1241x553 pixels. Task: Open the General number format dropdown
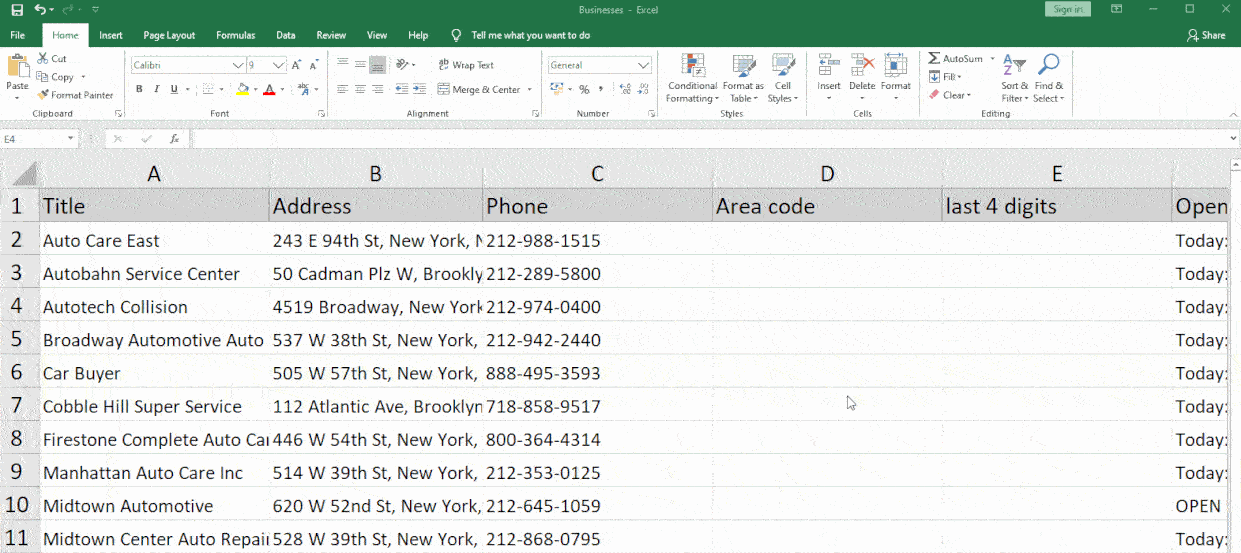pos(644,65)
